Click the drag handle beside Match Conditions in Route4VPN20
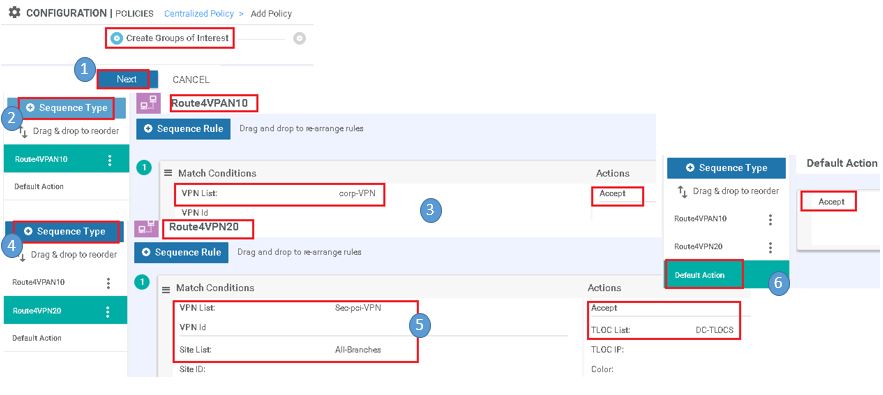Viewport: 883px width, 395px height. pos(166,289)
